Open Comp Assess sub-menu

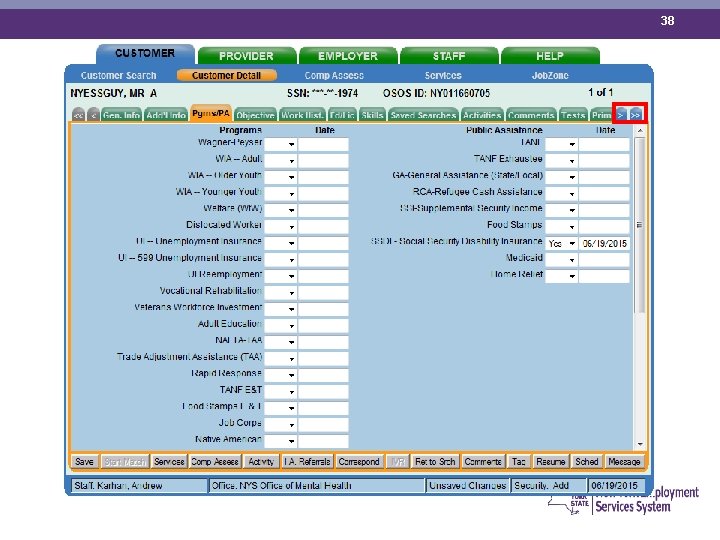[334, 75]
